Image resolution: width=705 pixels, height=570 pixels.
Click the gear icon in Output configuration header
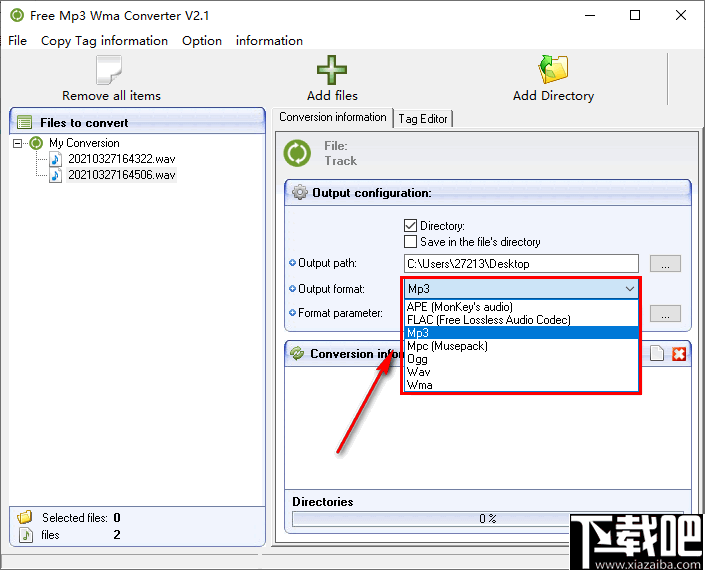point(299,192)
